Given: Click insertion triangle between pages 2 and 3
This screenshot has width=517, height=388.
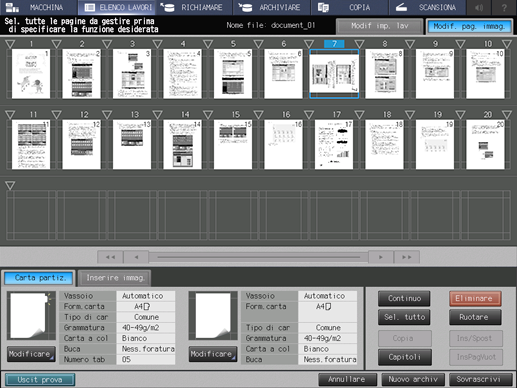Looking at the screenshot, I should click(x=107, y=44).
